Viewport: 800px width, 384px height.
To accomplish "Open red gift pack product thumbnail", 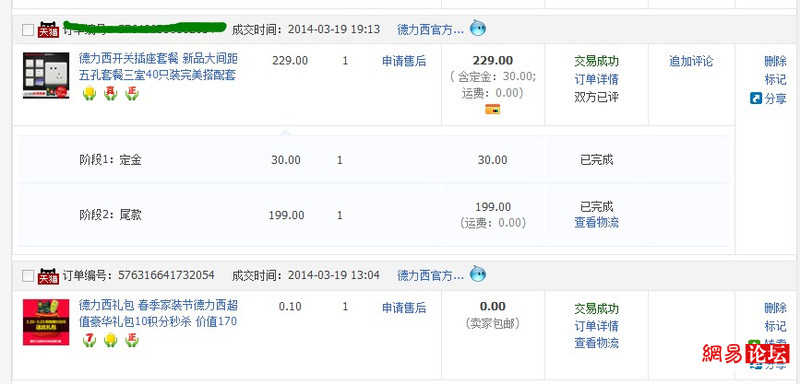I will point(46,322).
